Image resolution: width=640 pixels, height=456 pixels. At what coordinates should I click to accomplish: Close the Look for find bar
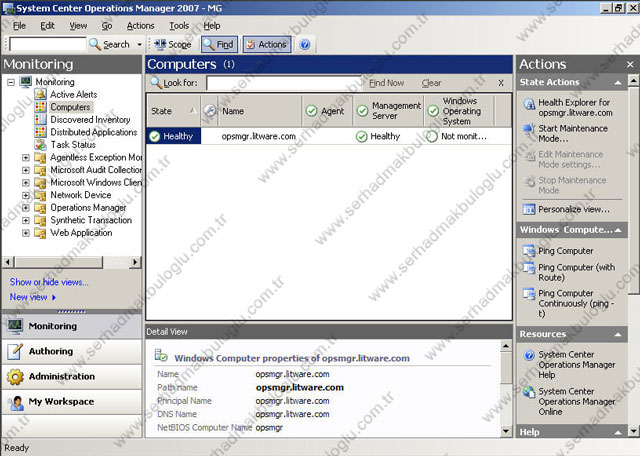pyautogui.click(x=501, y=83)
